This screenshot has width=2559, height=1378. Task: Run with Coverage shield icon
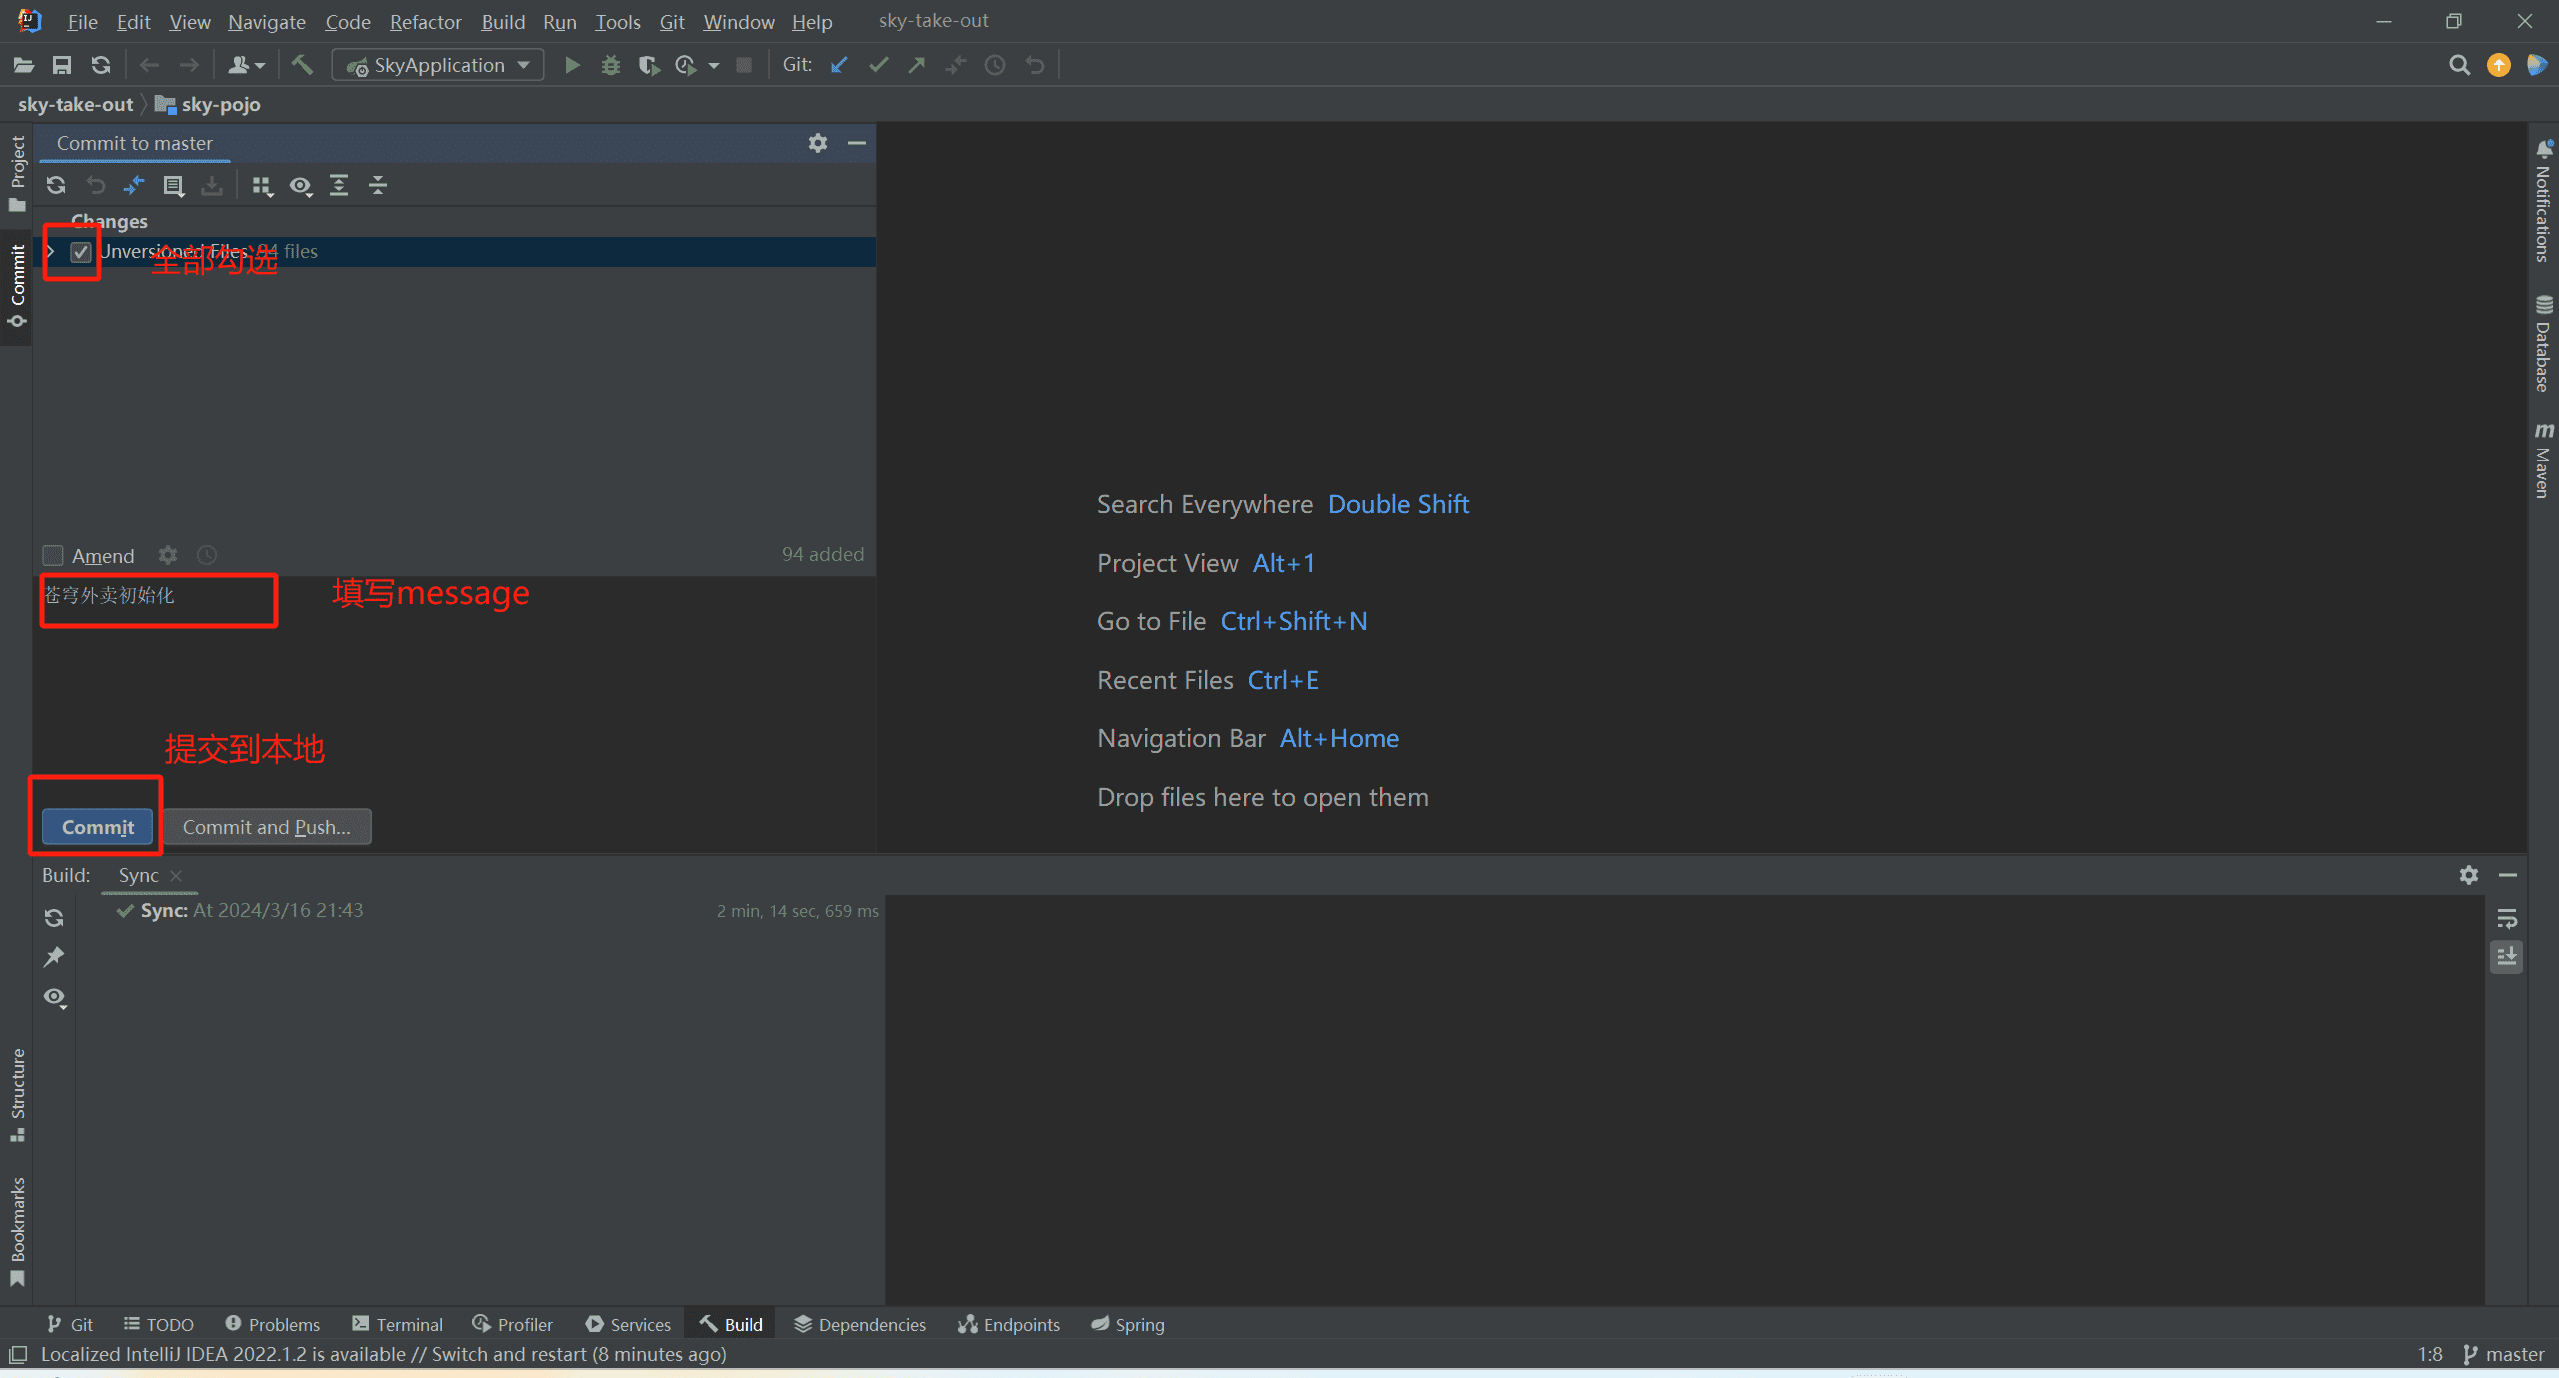coord(649,65)
